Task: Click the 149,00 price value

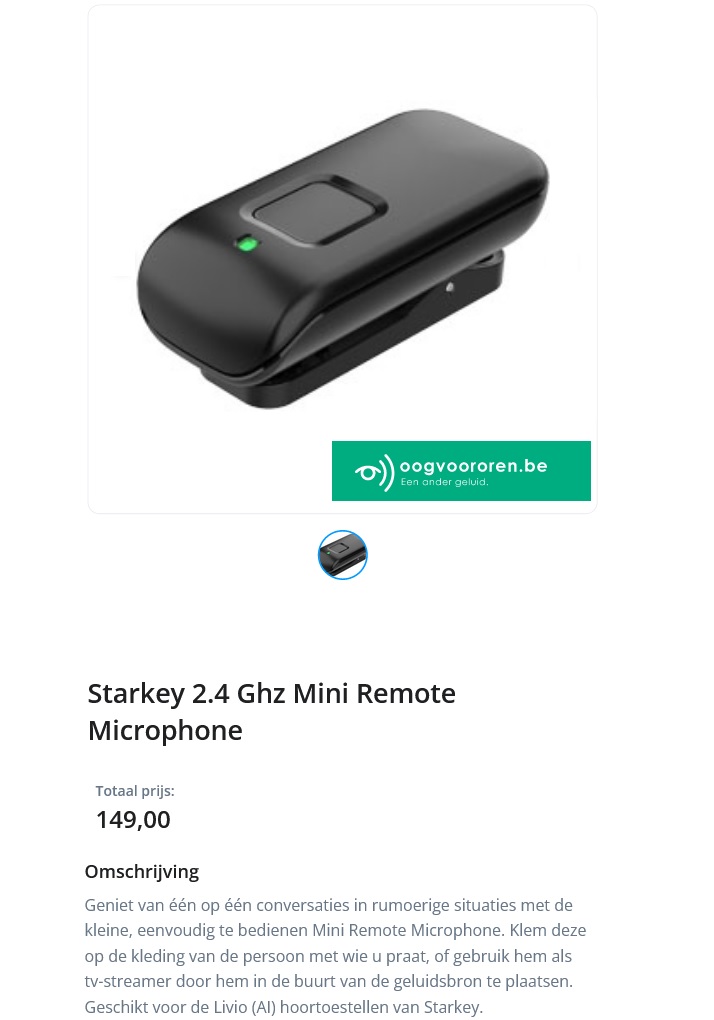Action: pyautogui.click(x=133, y=819)
